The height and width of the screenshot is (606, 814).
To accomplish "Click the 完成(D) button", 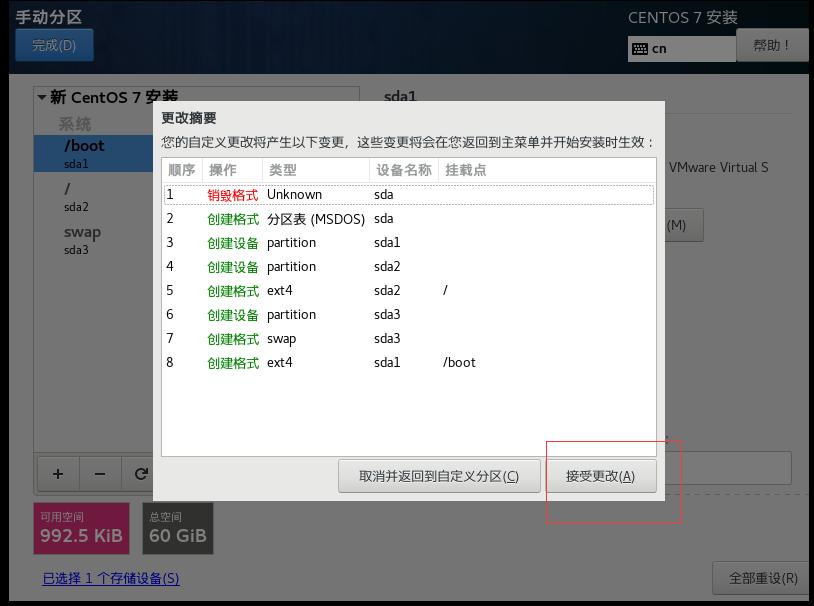I will tap(54, 45).
